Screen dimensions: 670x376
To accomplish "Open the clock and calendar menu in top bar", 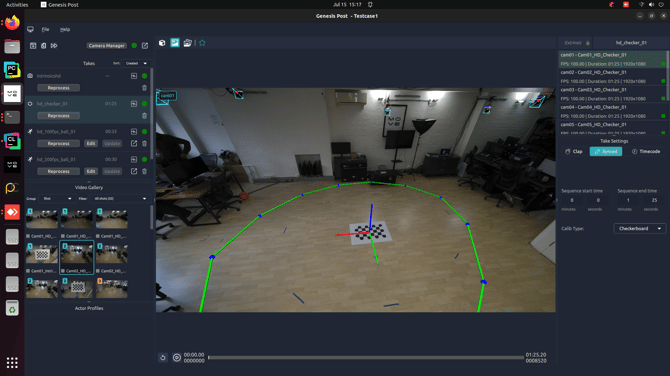I will pos(347,5).
